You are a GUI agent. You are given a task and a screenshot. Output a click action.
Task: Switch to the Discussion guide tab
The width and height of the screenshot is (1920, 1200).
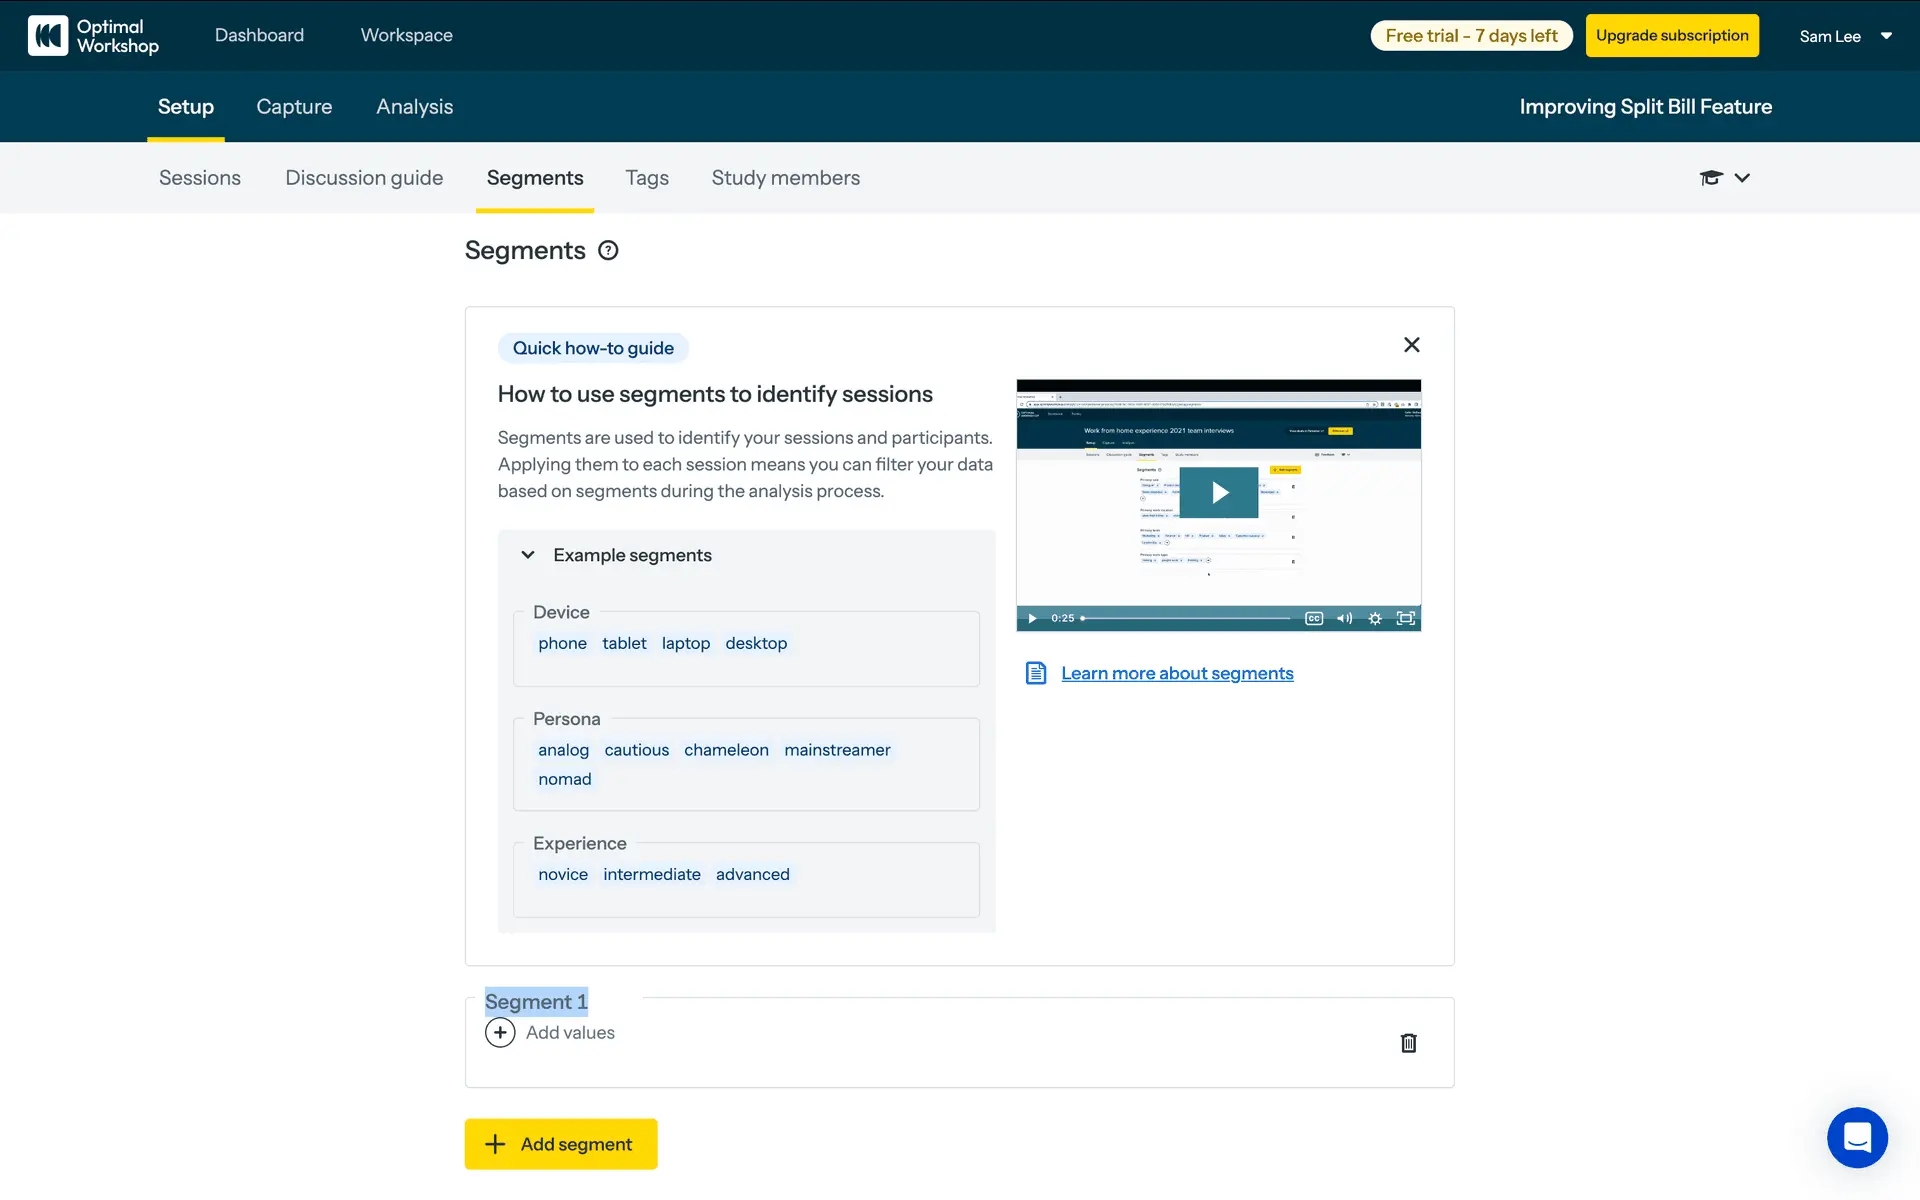pos(364,178)
